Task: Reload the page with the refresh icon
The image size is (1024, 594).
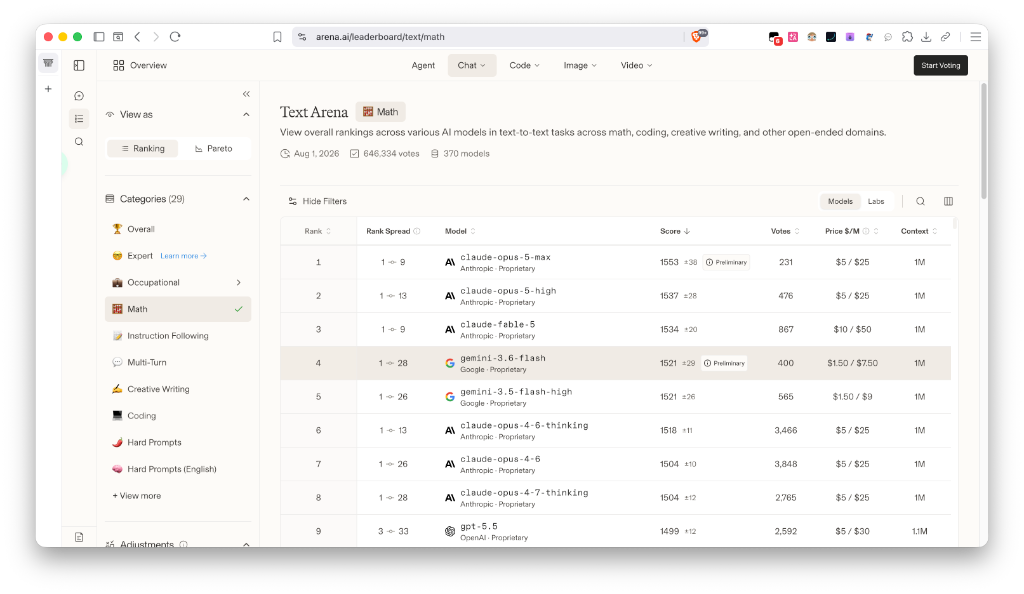Action: pyautogui.click(x=175, y=37)
